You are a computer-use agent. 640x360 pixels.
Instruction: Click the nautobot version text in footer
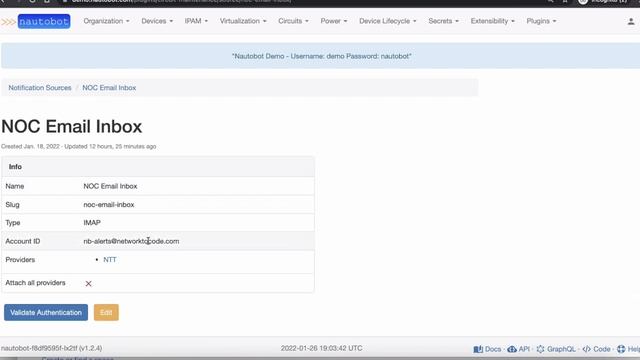click(x=51, y=348)
